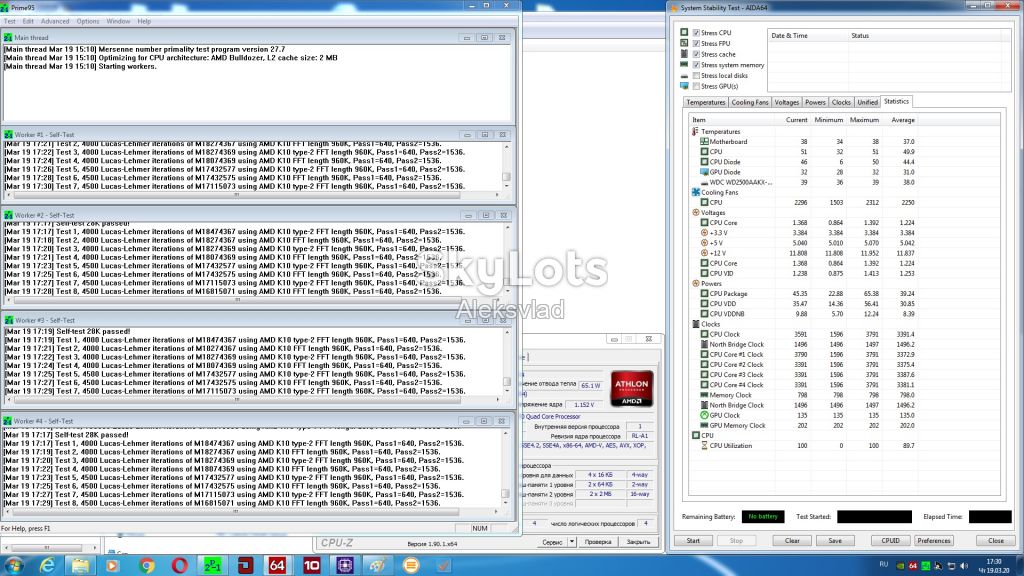Open the Test menu in Prime95
The height and width of the screenshot is (576, 1024).
pyautogui.click(x=10, y=21)
